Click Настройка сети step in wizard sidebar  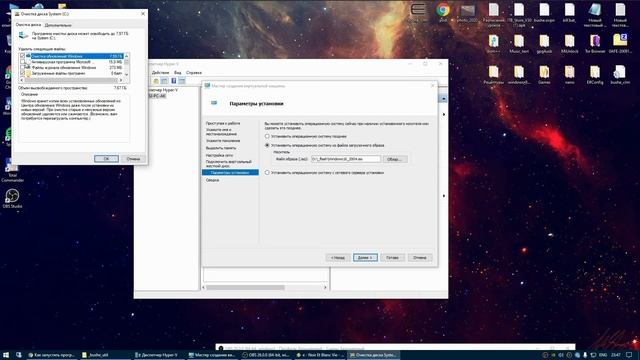[x=220, y=156]
